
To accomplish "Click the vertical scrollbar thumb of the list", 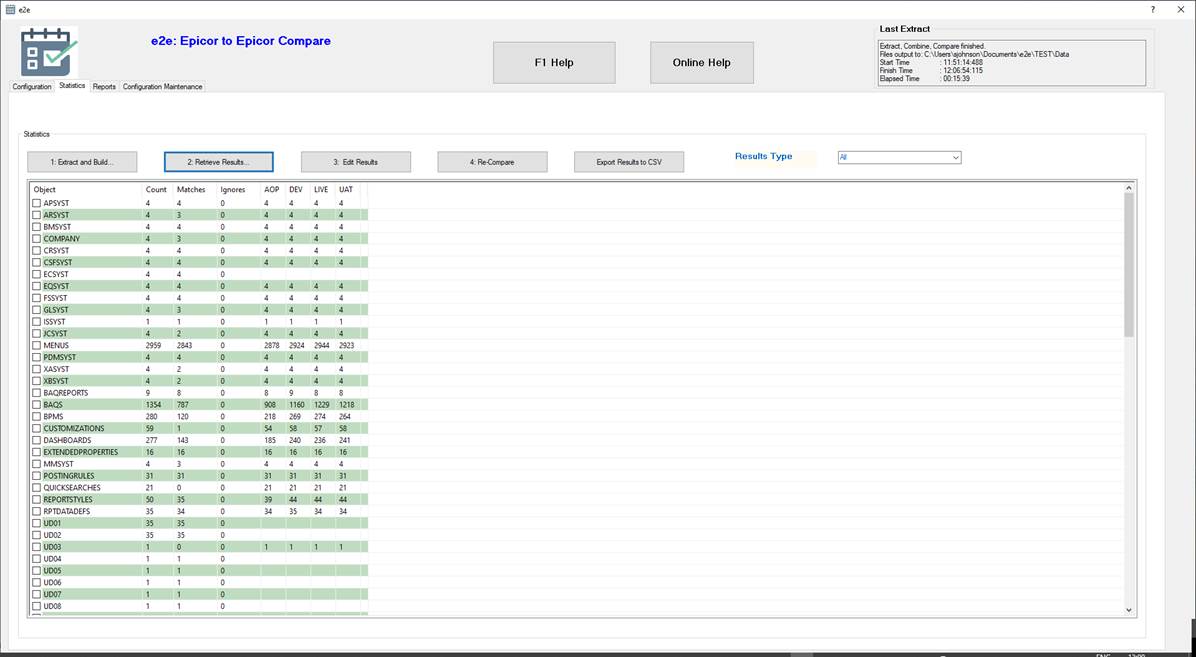I will pos(1129,264).
